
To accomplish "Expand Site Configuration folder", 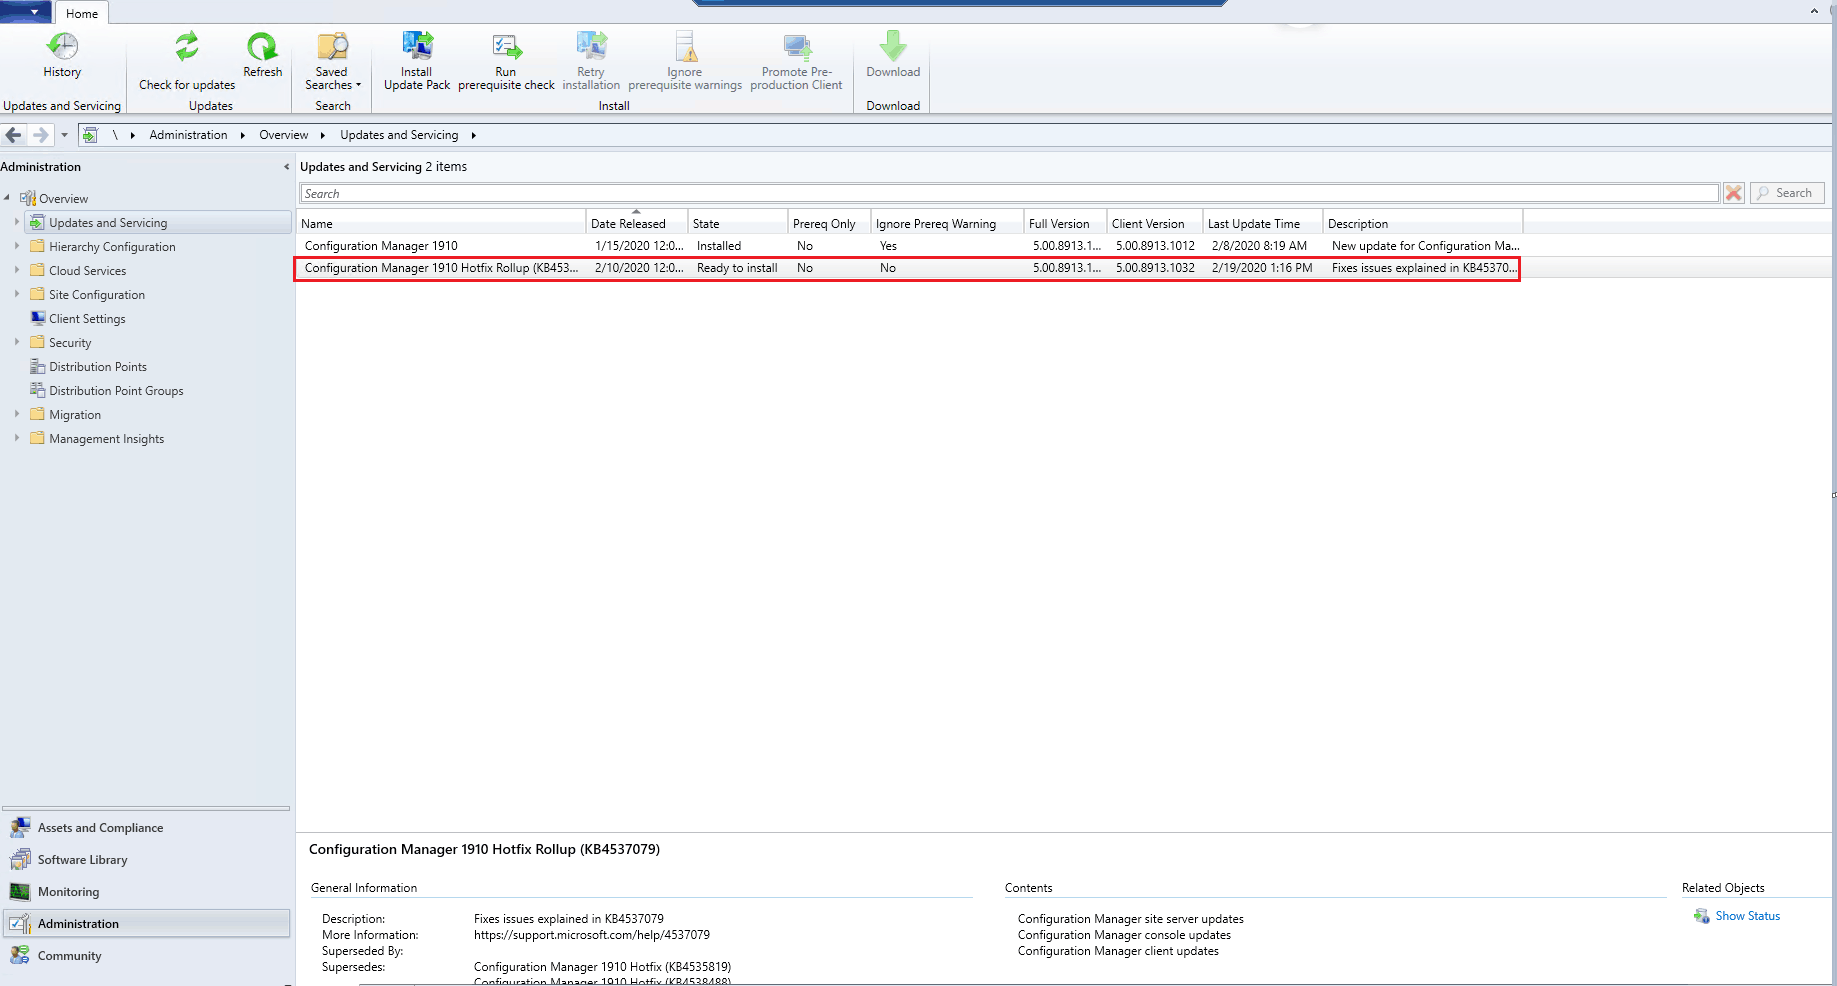I will (17, 294).
